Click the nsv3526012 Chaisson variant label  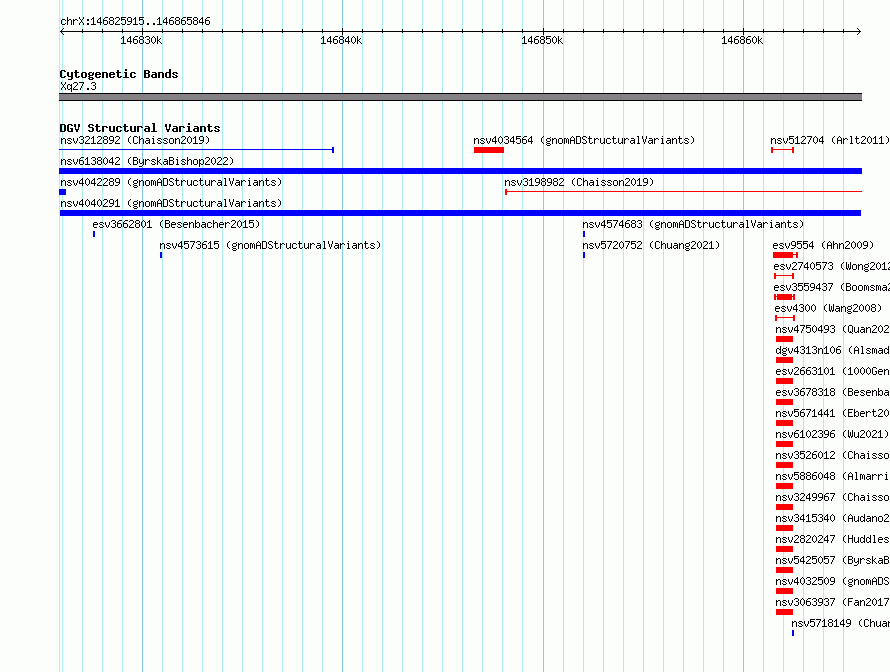(x=833, y=455)
